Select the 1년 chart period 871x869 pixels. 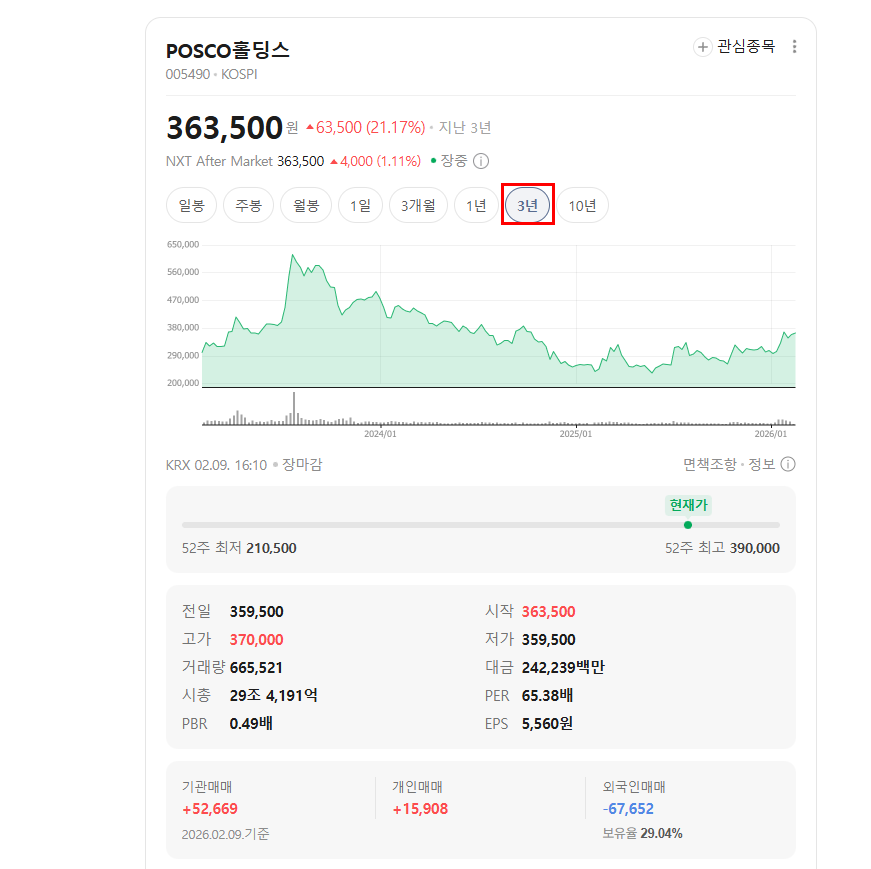pyautogui.click(x=476, y=206)
